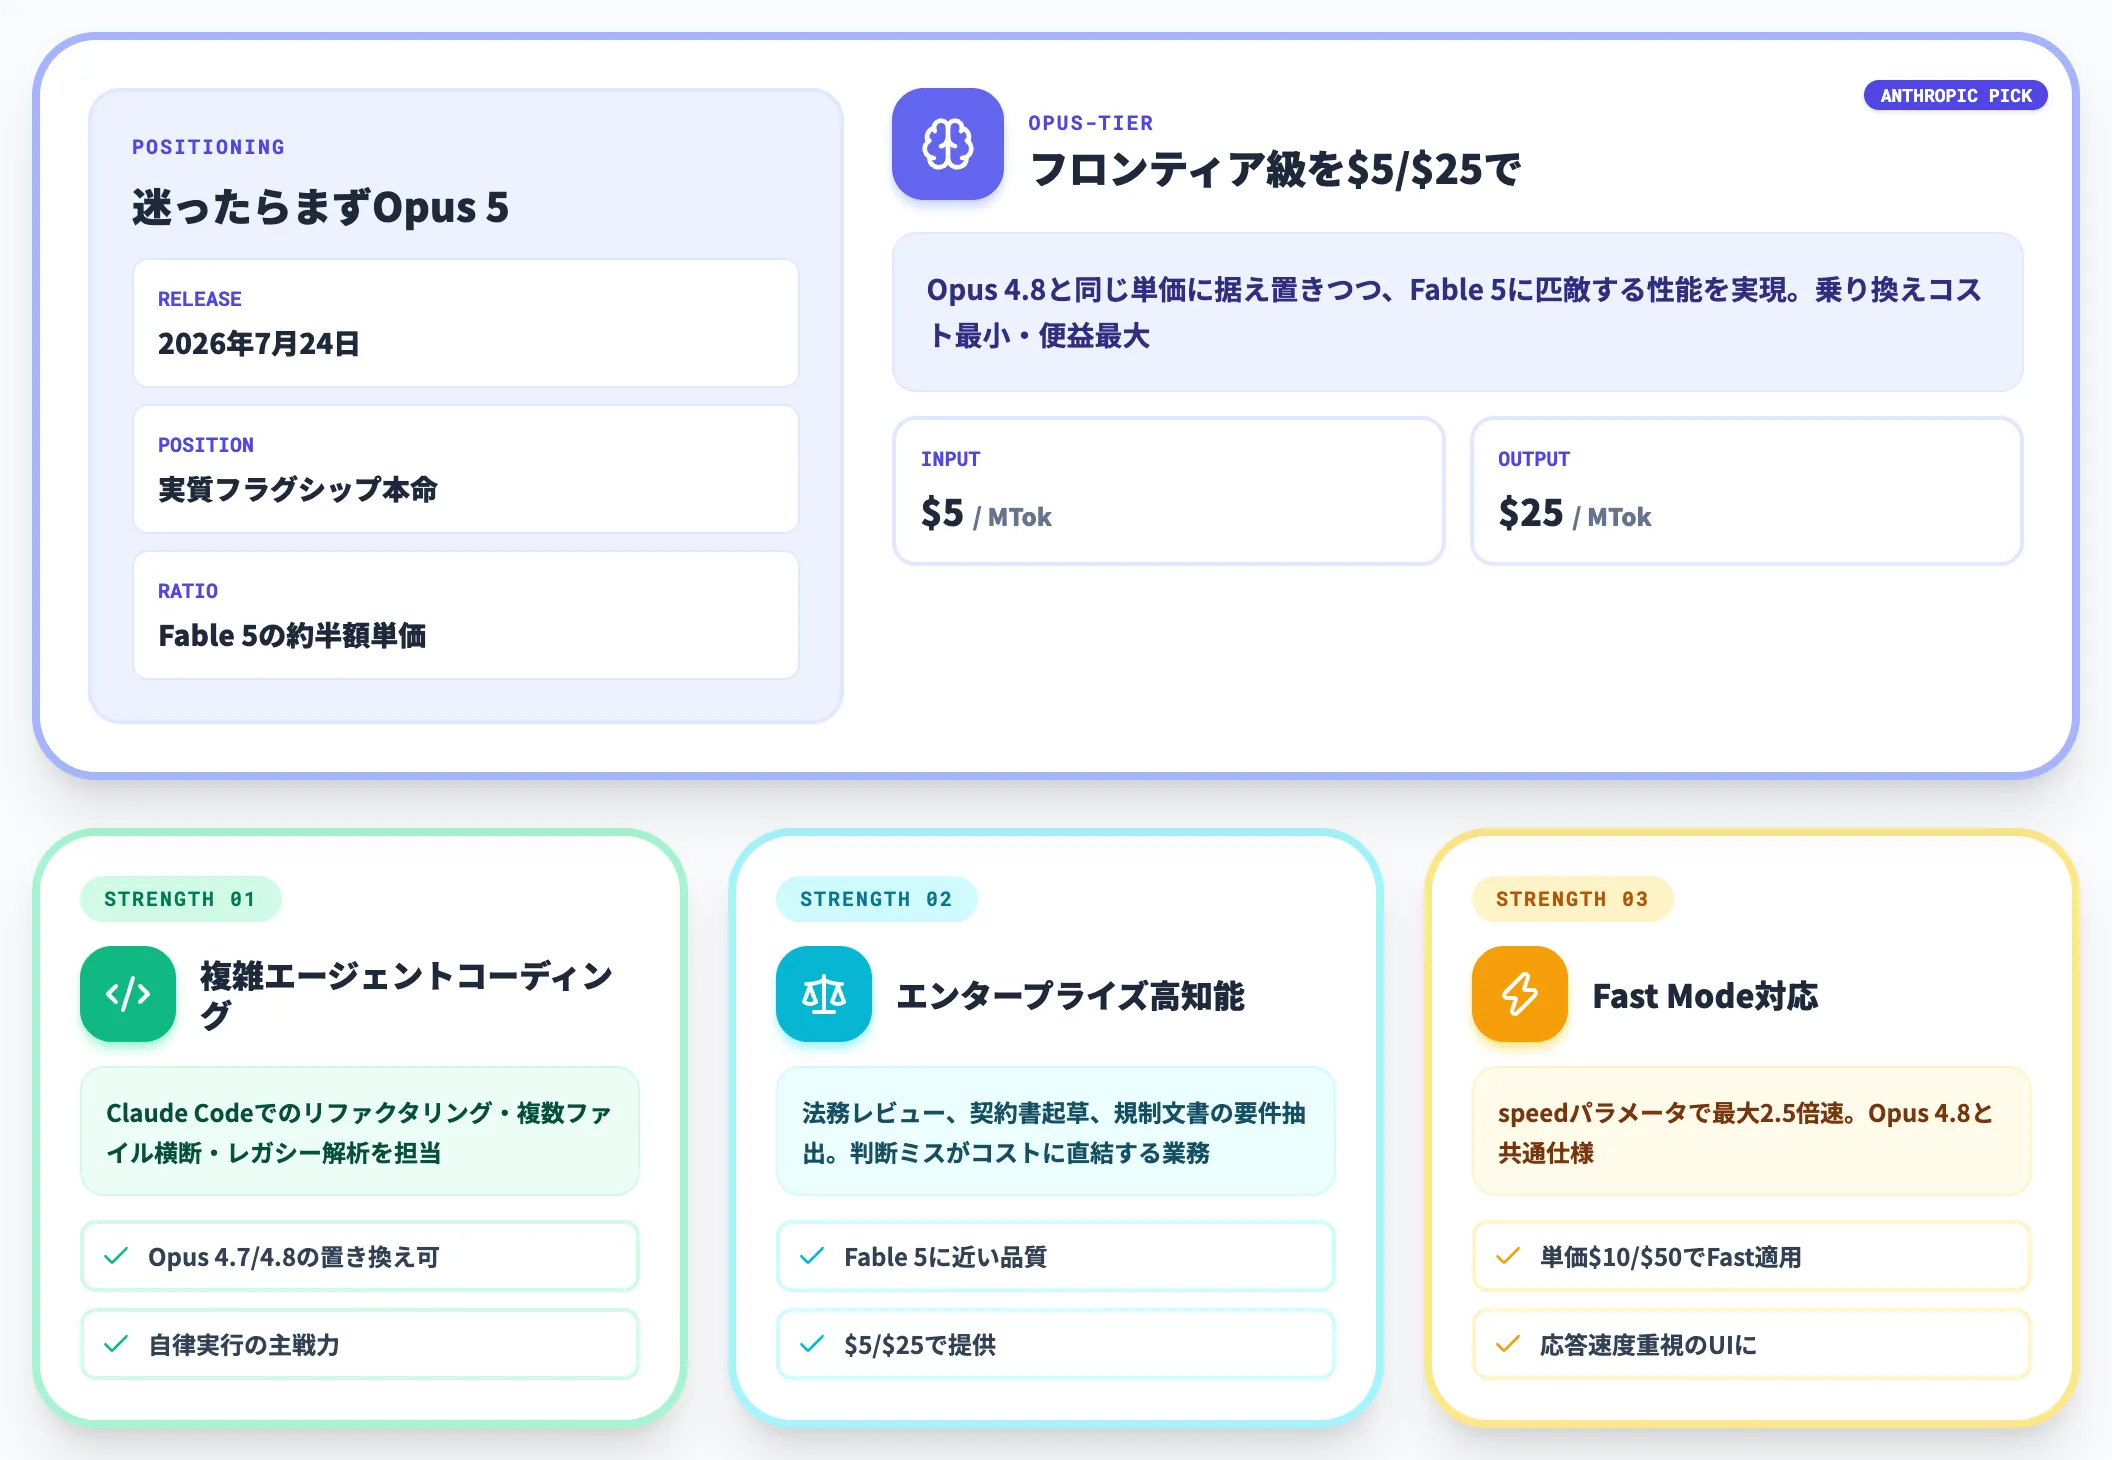Select the STRENGTH 01 badge
2112x1460 pixels.
coord(180,899)
